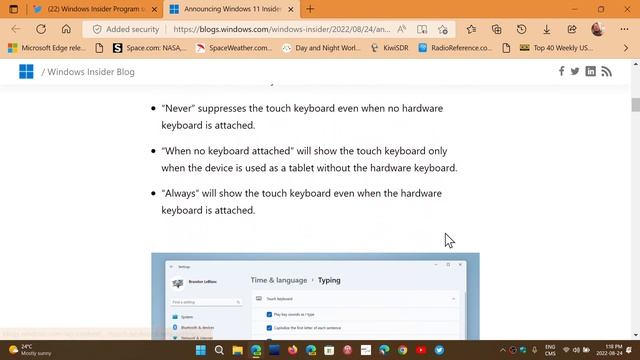The height and width of the screenshot is (360, 640).
Task: Activate Read aloud in the address bar
Action: (402, 29)
